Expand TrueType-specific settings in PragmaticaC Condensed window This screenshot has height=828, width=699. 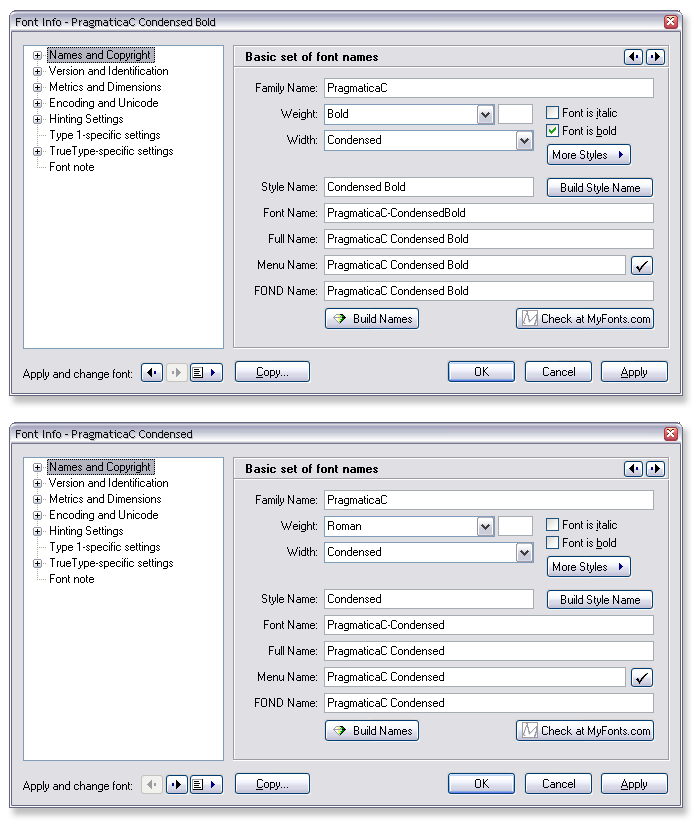coord(37,563)
